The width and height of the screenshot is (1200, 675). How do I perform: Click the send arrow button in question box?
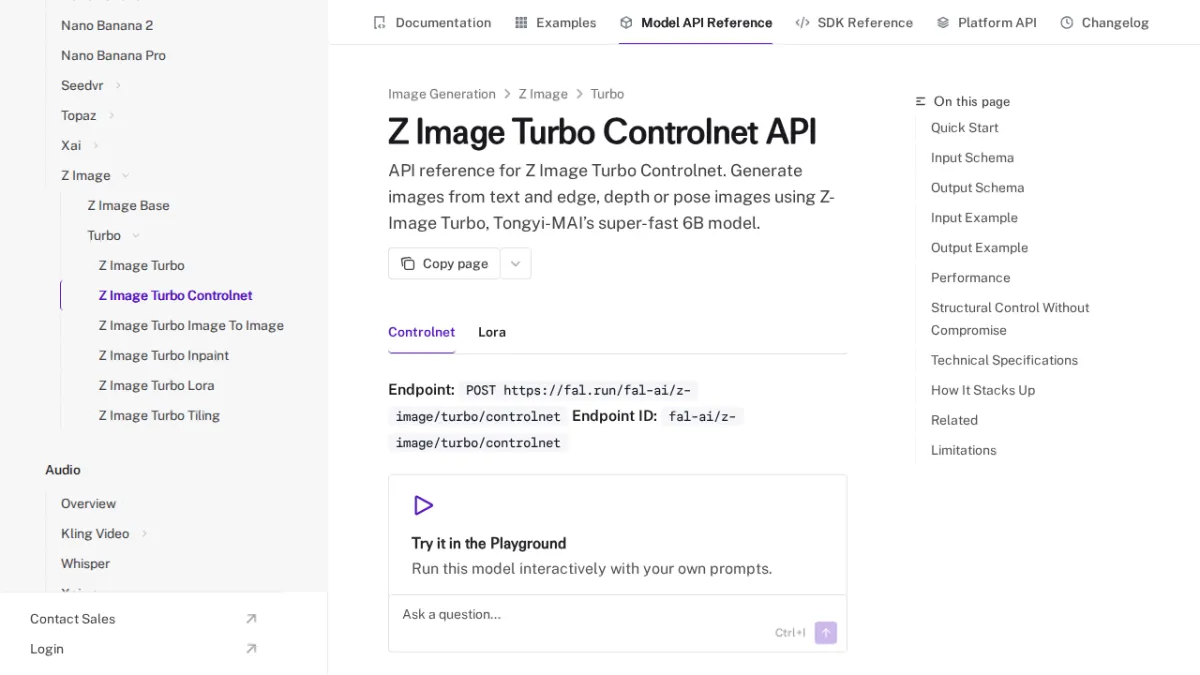pyautogui.click(x=825, y=632)
